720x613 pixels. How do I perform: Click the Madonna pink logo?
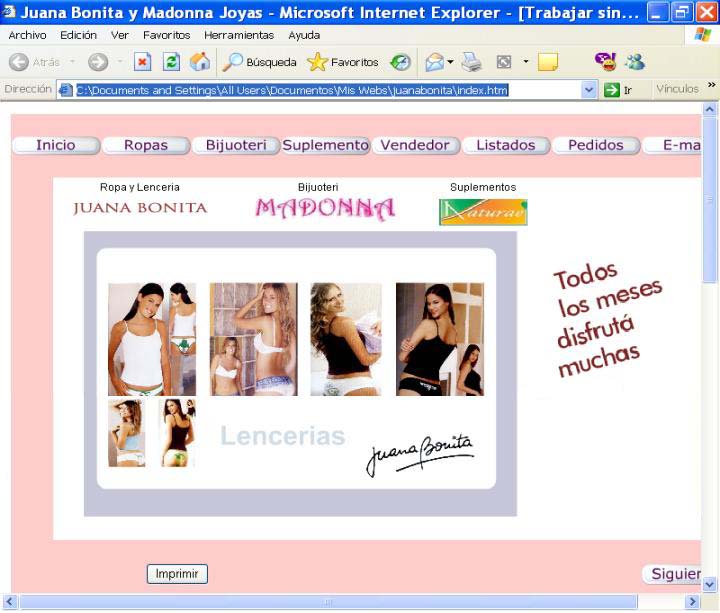[325, 209]
